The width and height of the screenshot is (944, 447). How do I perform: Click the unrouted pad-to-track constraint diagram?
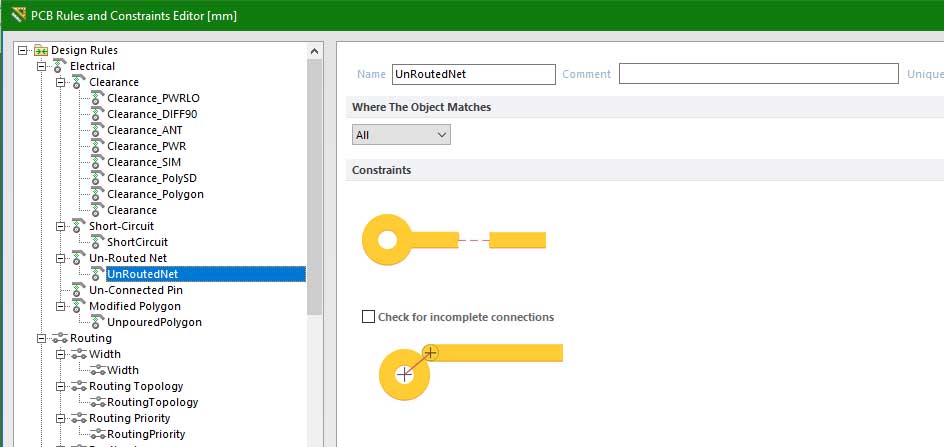click(x=453, y=240)
